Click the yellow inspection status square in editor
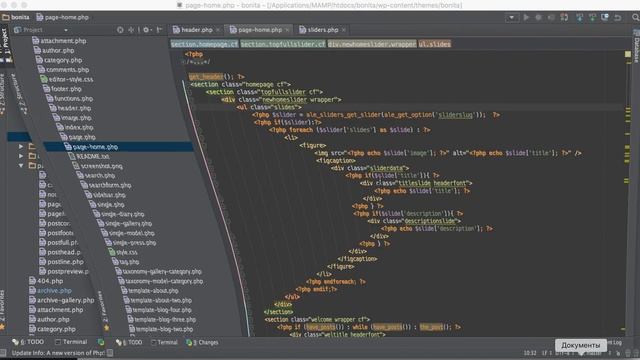Image resolution: width=640 pixels, height=360 pixels. 628,54
